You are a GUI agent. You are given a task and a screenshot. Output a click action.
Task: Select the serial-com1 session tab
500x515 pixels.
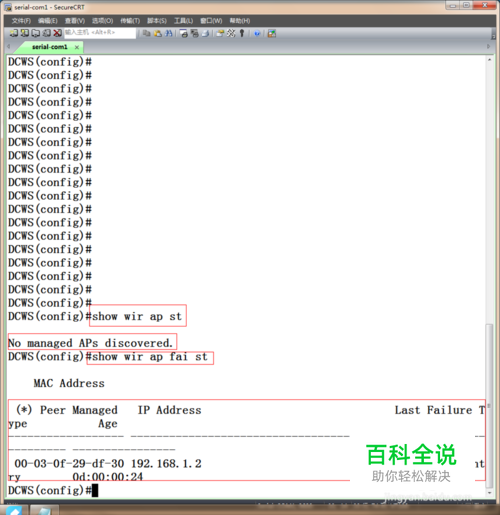[x=49, y=47]
